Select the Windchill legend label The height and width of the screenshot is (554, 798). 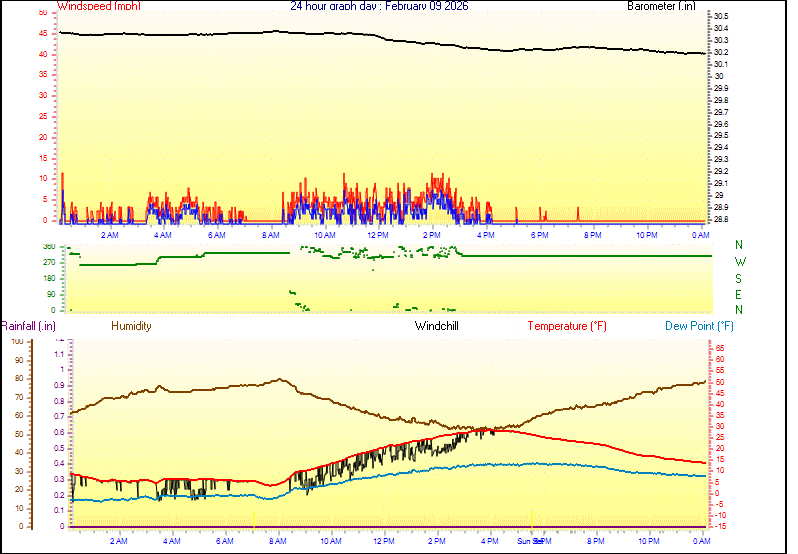pos(437,326)
